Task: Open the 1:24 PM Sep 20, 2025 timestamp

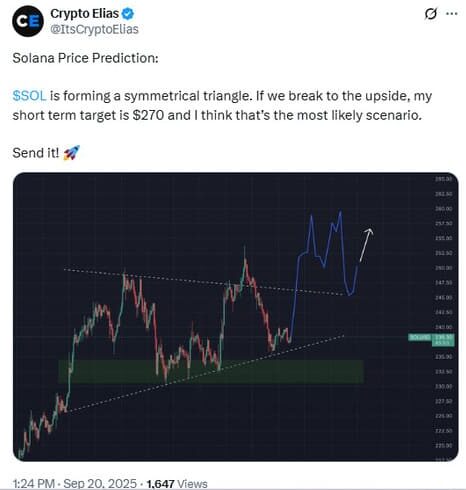Action: 74,483
